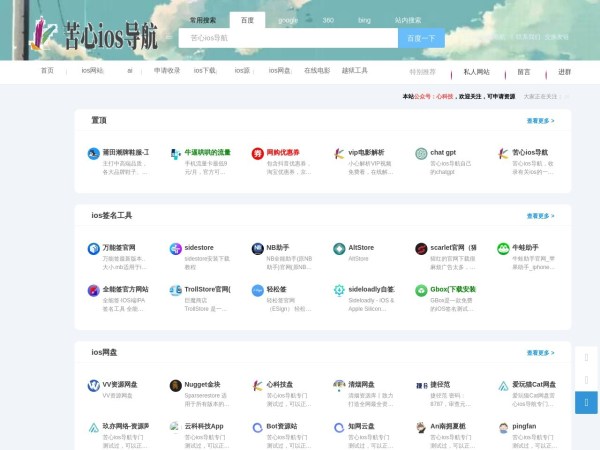Viewport: 600px width, 450px height.
Task: Click the Nugget金块 icon
Action: click(176, 385)
